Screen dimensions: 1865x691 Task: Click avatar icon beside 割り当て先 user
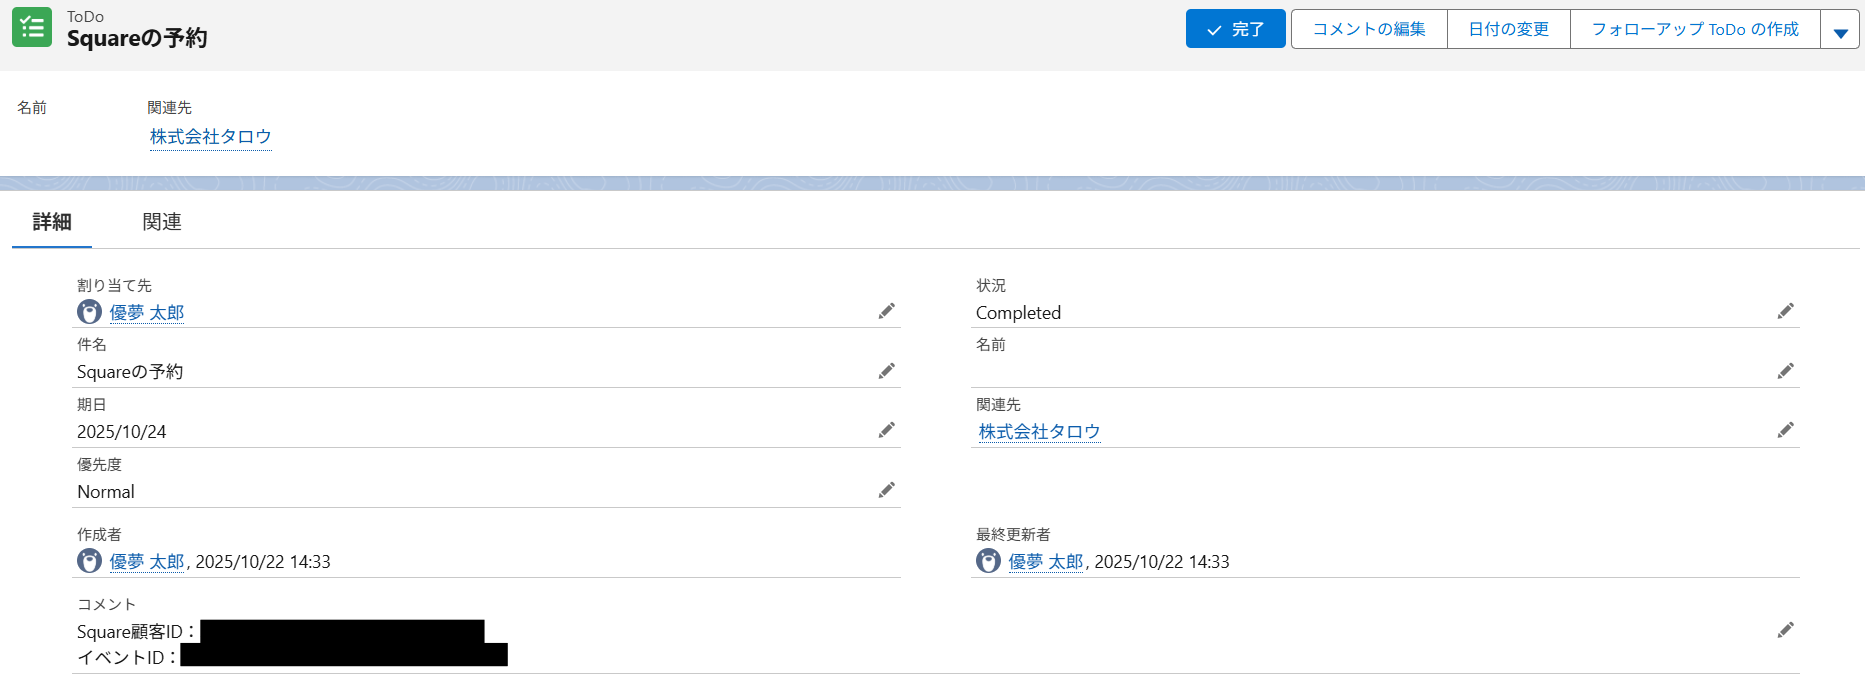click(x=89, y=312)
